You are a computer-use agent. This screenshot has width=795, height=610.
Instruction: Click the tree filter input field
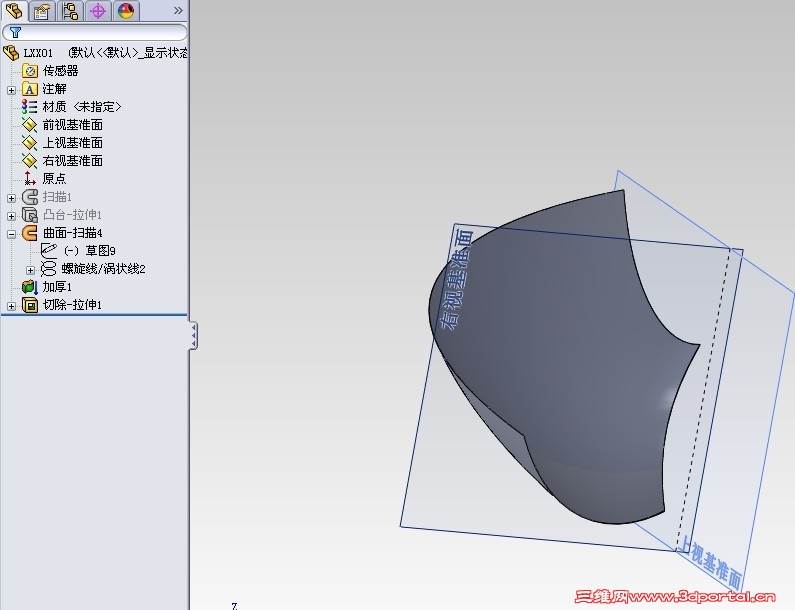95,32
